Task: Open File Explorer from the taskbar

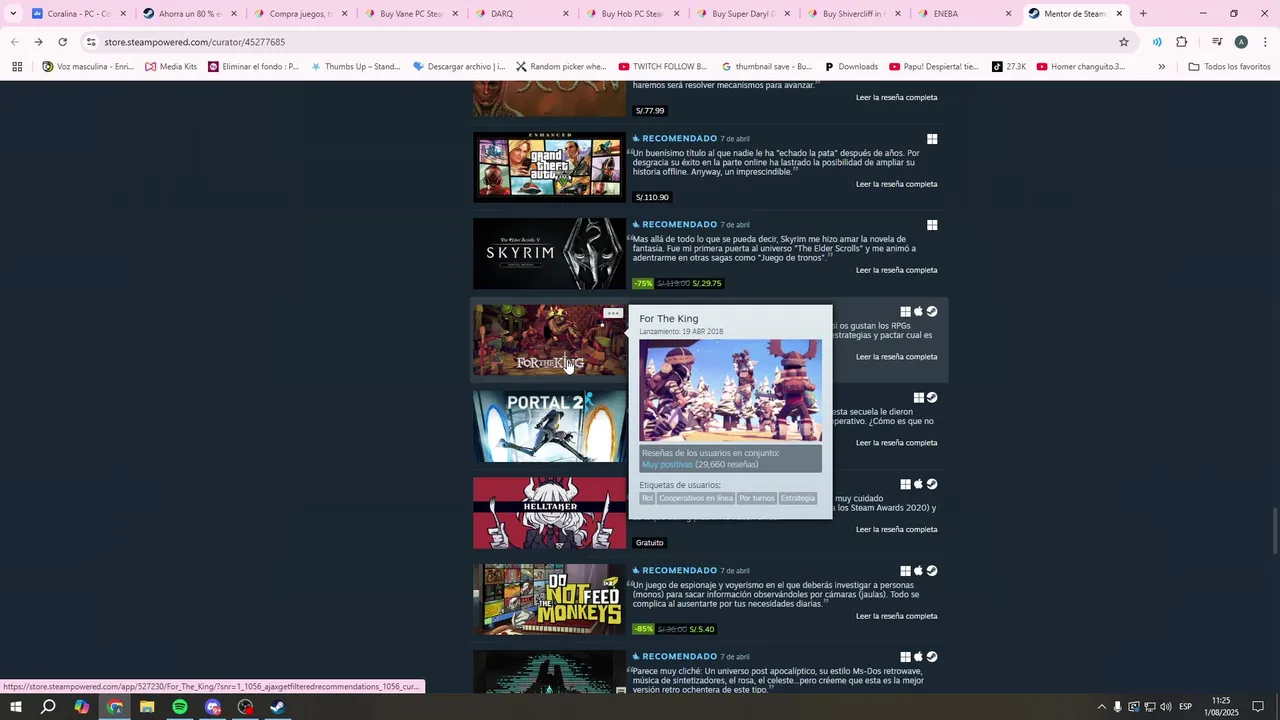Action: (x=147, y=707)
